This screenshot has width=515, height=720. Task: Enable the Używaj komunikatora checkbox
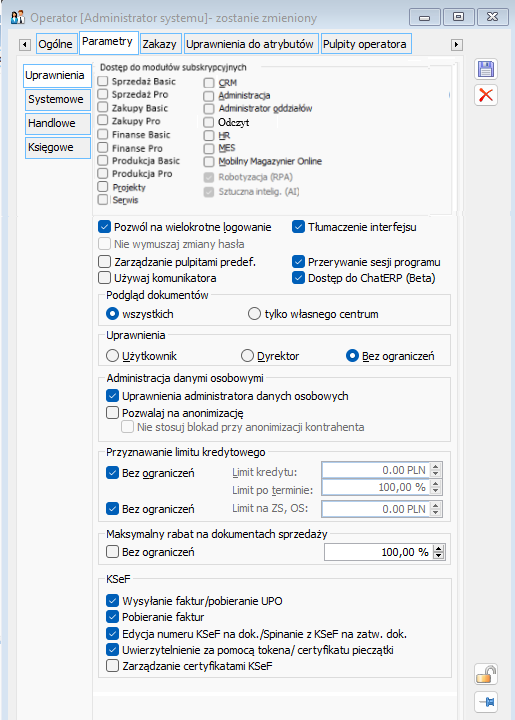(105, 278)
